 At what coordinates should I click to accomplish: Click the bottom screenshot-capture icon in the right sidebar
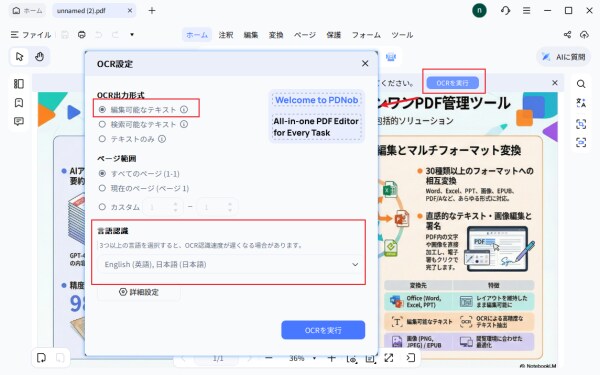click(x=581, y=143)
